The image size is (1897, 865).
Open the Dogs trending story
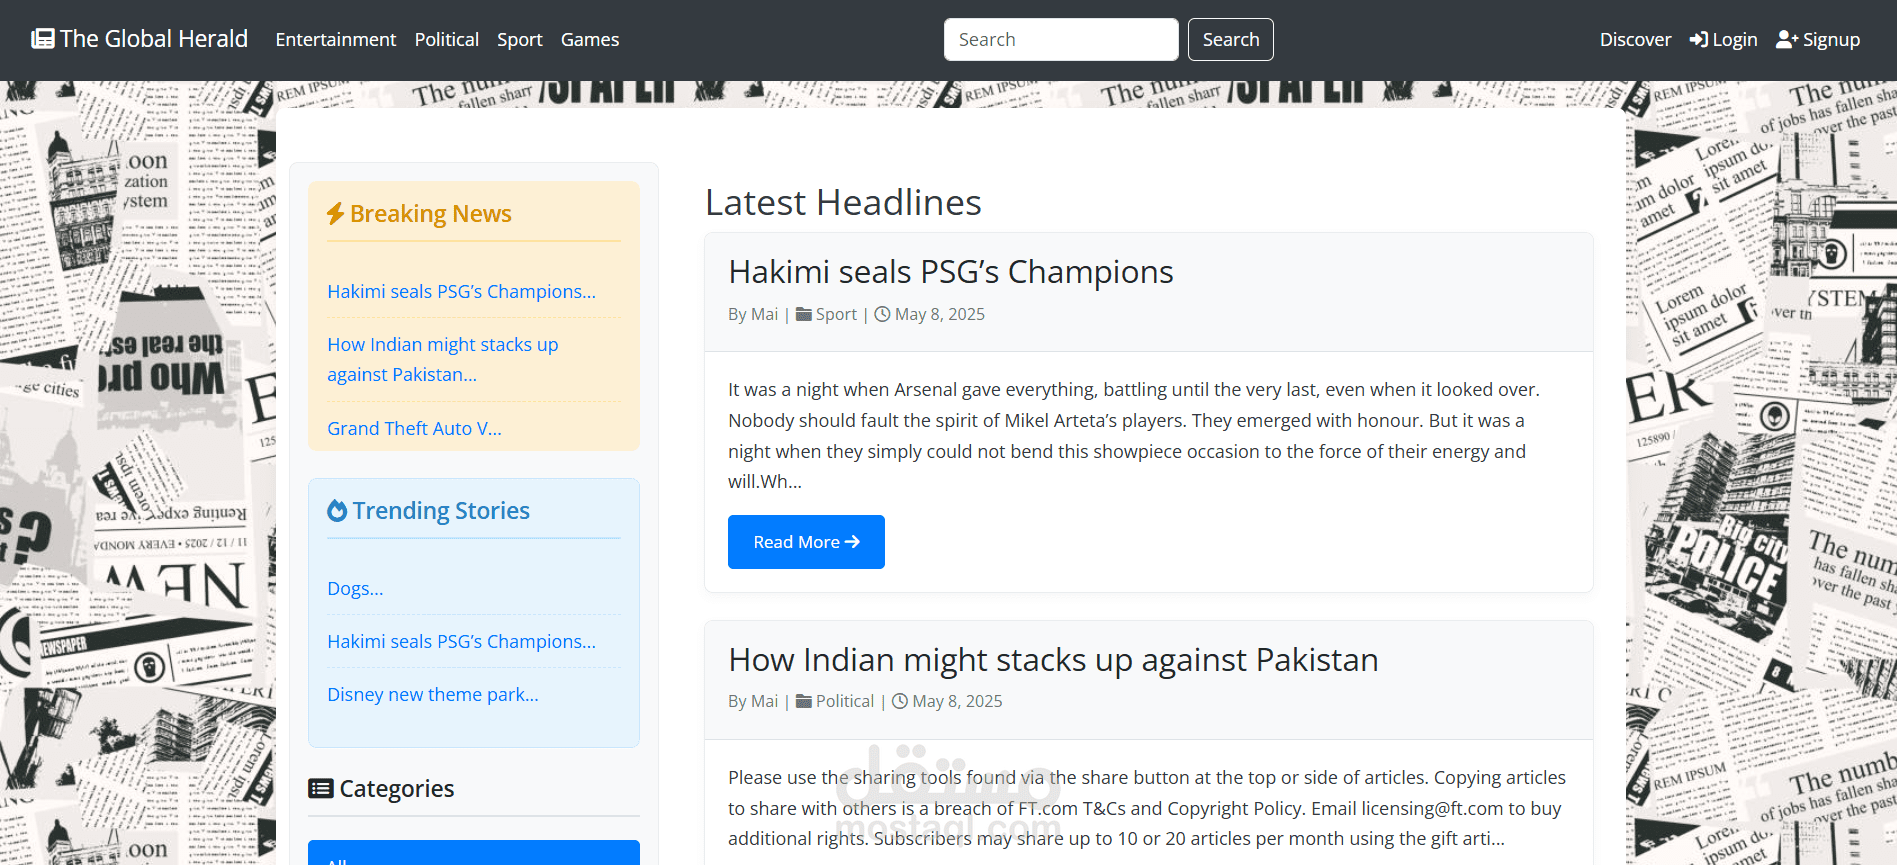[x=355, y=588]
